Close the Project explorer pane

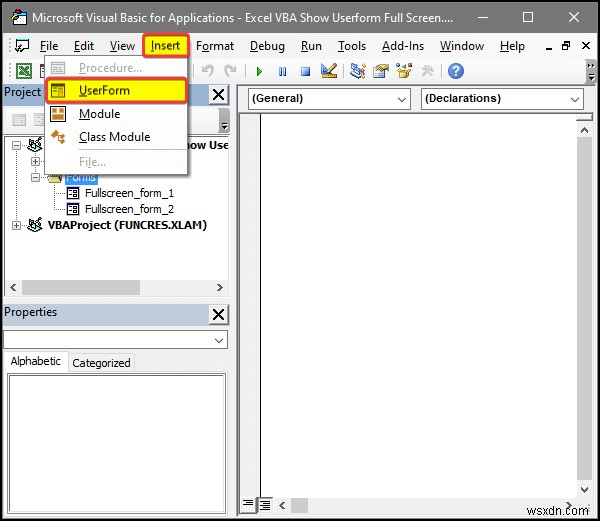point(218,94)
